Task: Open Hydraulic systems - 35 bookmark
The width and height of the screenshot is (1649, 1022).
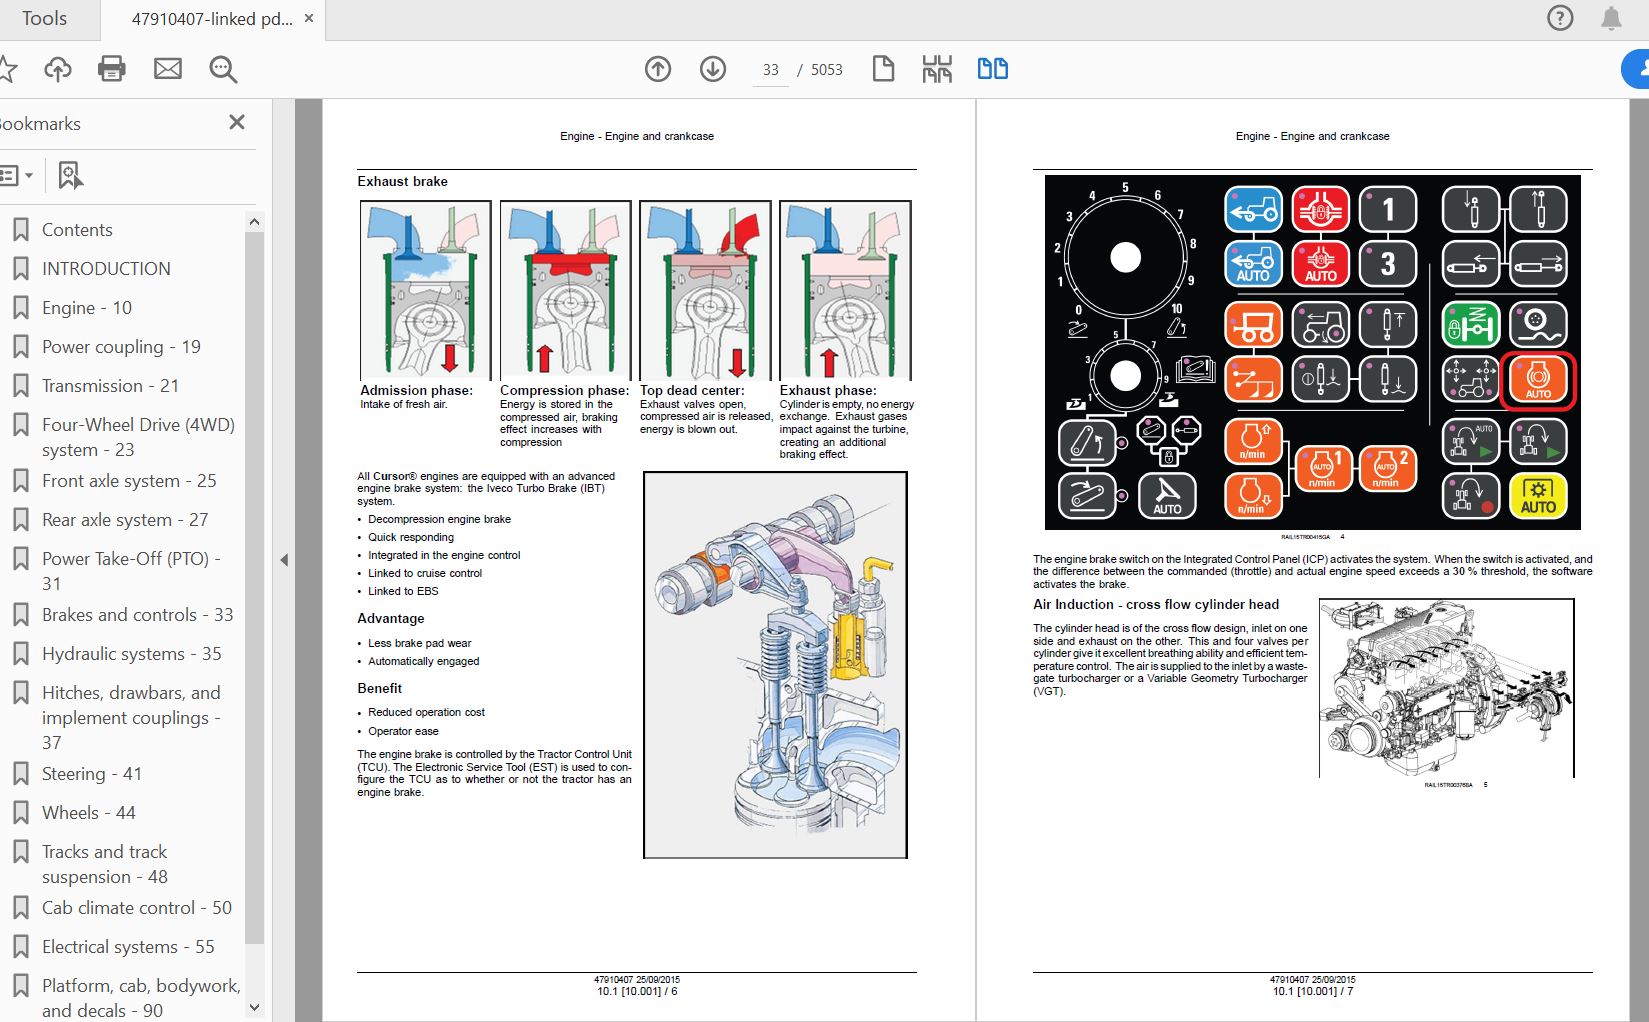Action: (131, 654)
